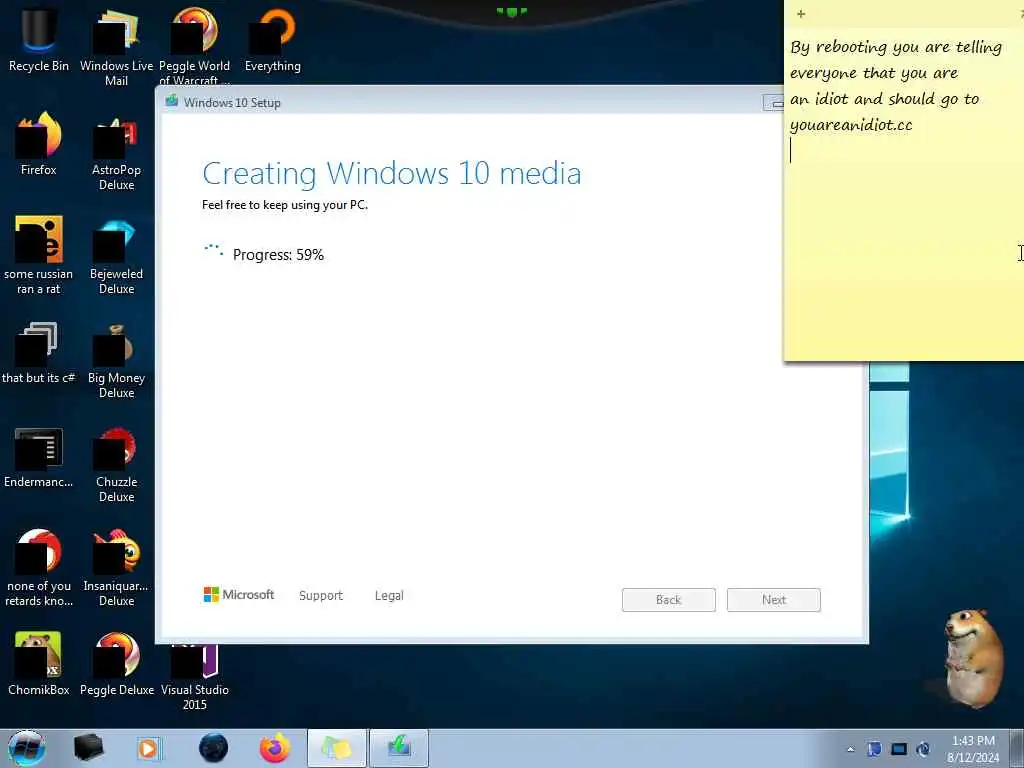
Task: Open Bejeweled Deluxe desktop shortcut
Action: tap(116, 255)
